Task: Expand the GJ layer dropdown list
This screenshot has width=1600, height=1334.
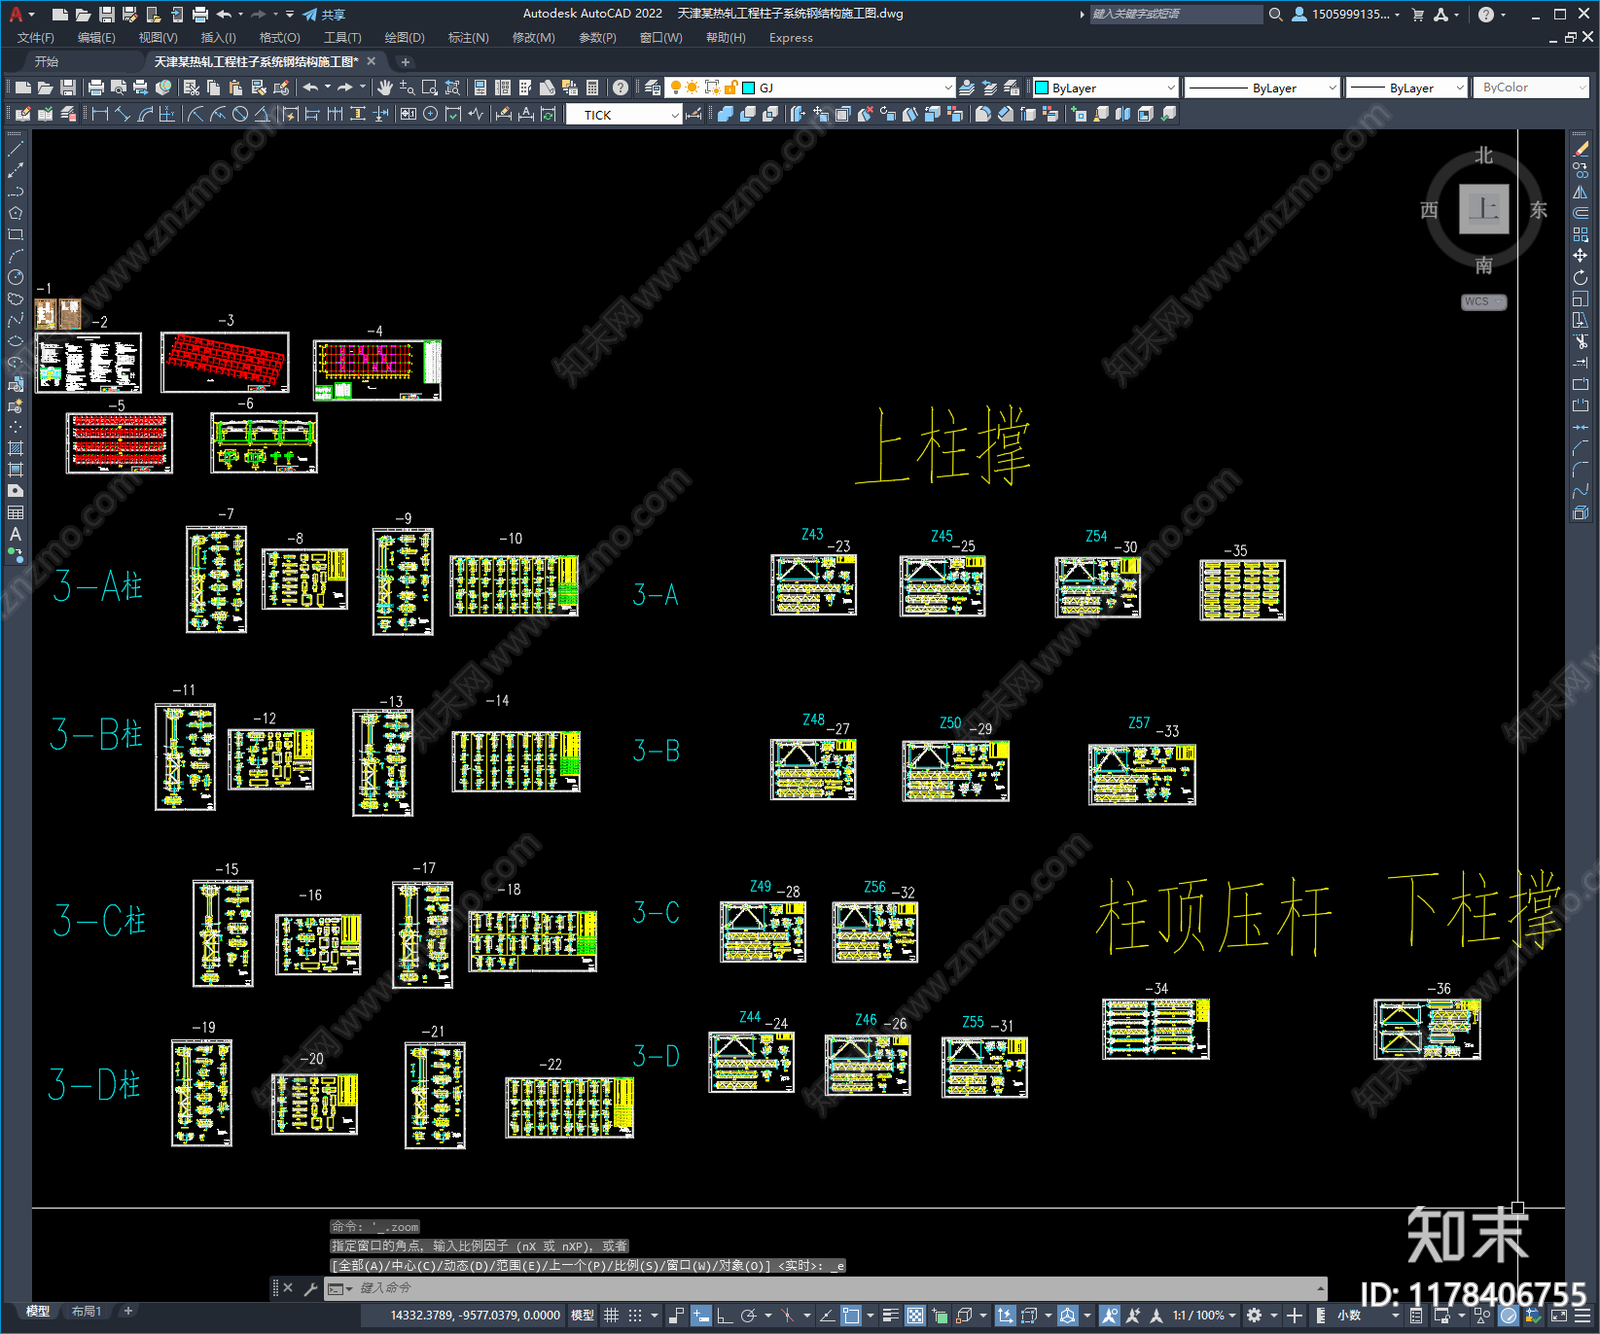Action: [947, 87]
